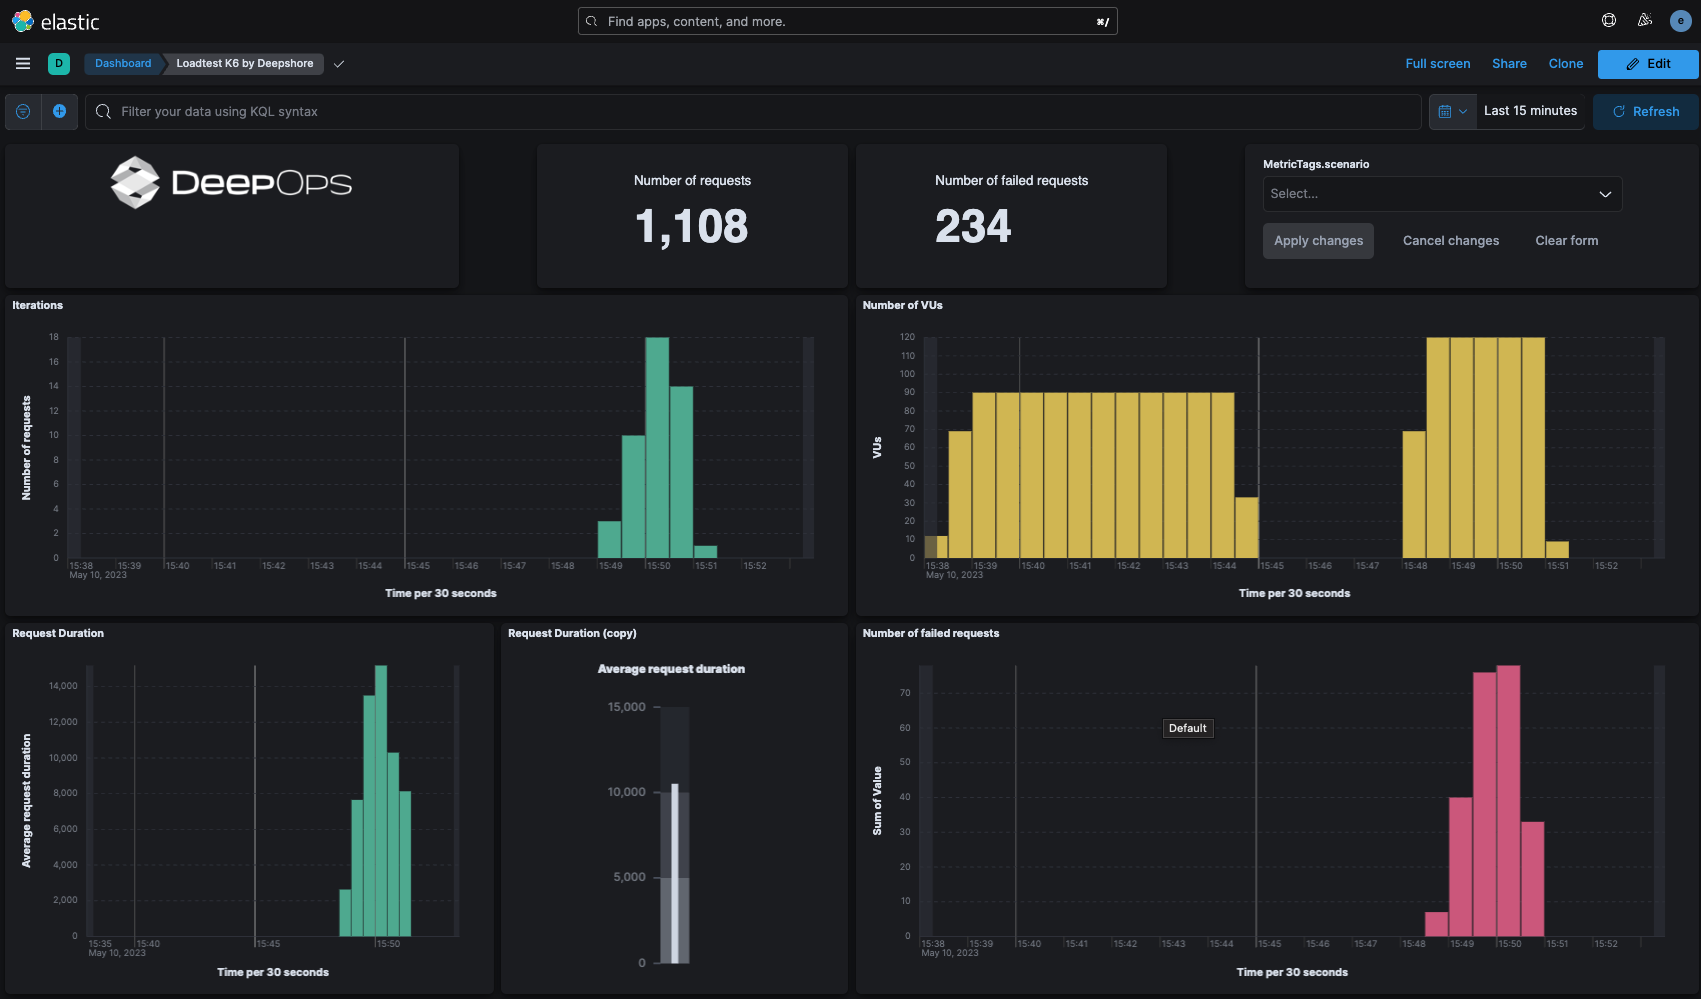Focus the KQL query filter input
The image size is (1701, 999).
753,111
